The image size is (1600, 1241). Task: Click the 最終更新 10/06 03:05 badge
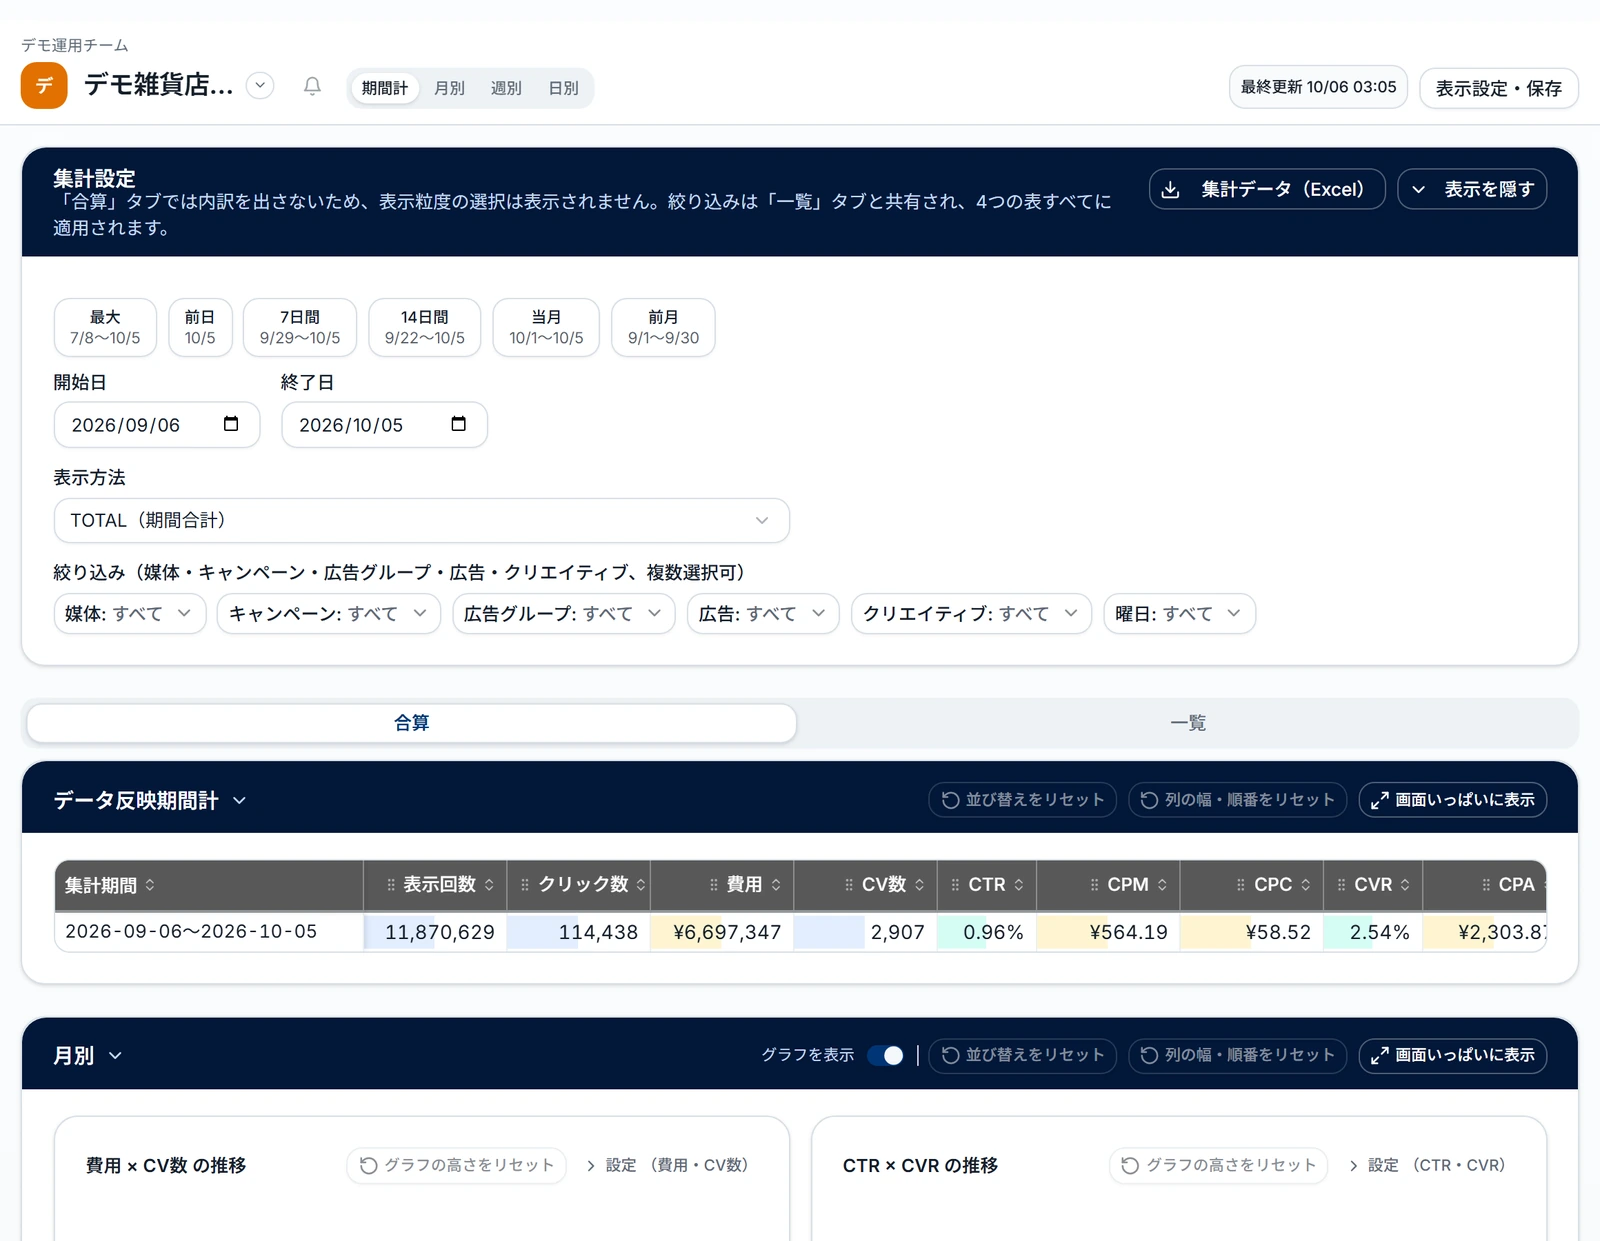click(x=1318, y=87)
